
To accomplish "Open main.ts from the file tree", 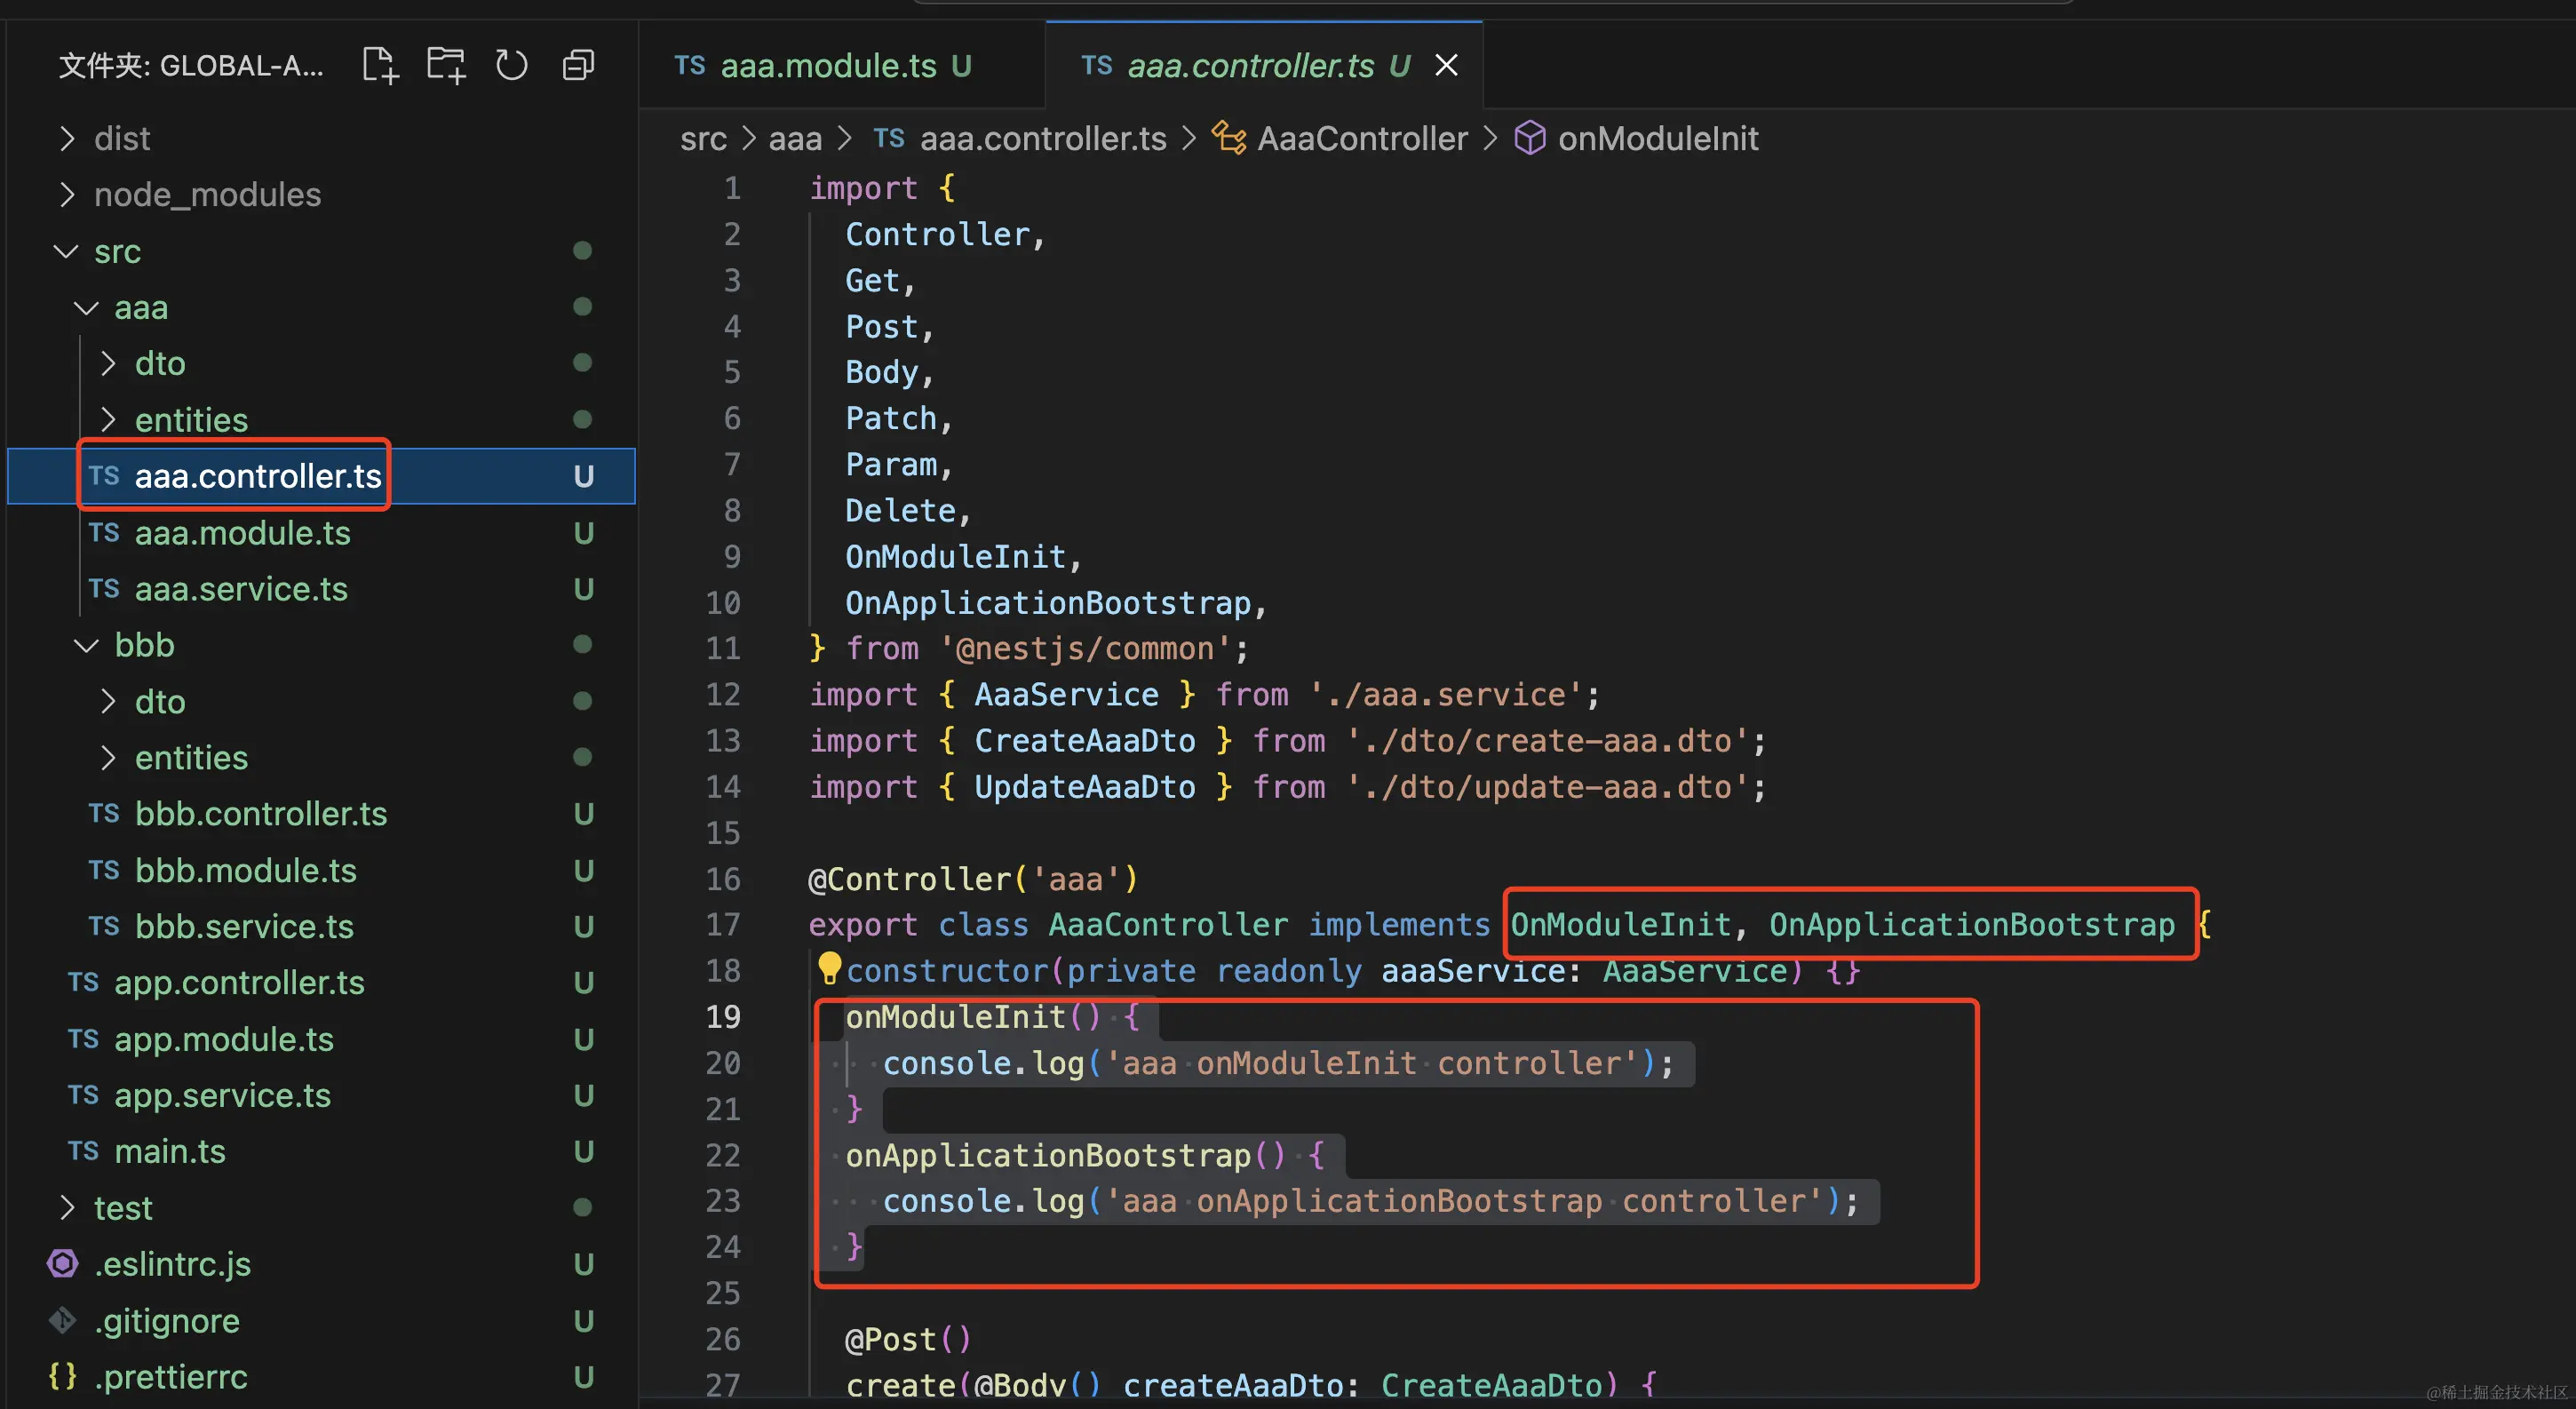I will pos(169,1151).
